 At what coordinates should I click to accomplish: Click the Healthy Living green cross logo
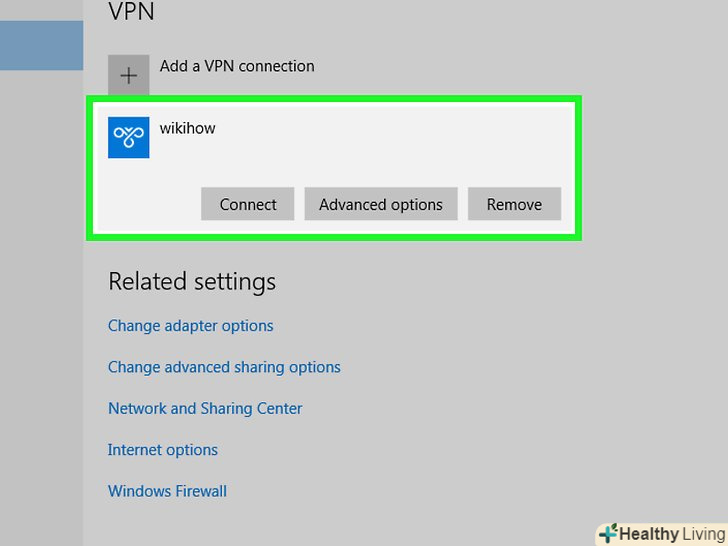pos(607,534)
